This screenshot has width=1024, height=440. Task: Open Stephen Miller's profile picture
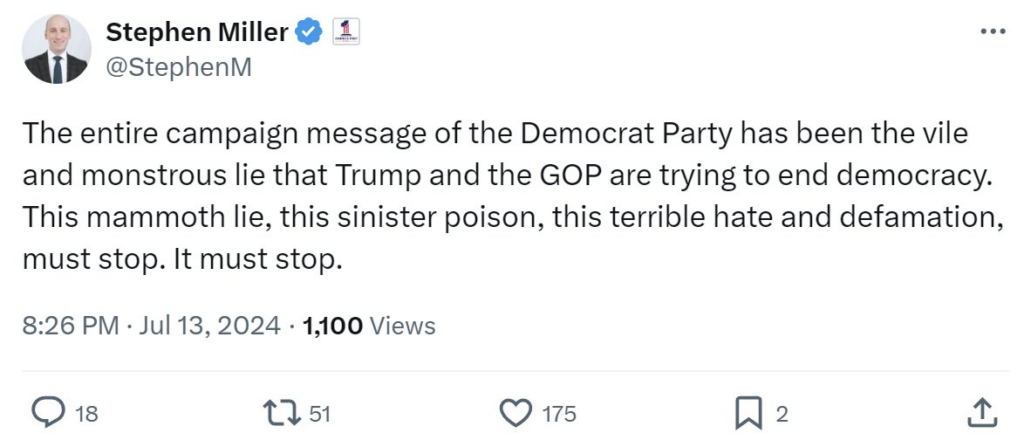click(56, 49)
